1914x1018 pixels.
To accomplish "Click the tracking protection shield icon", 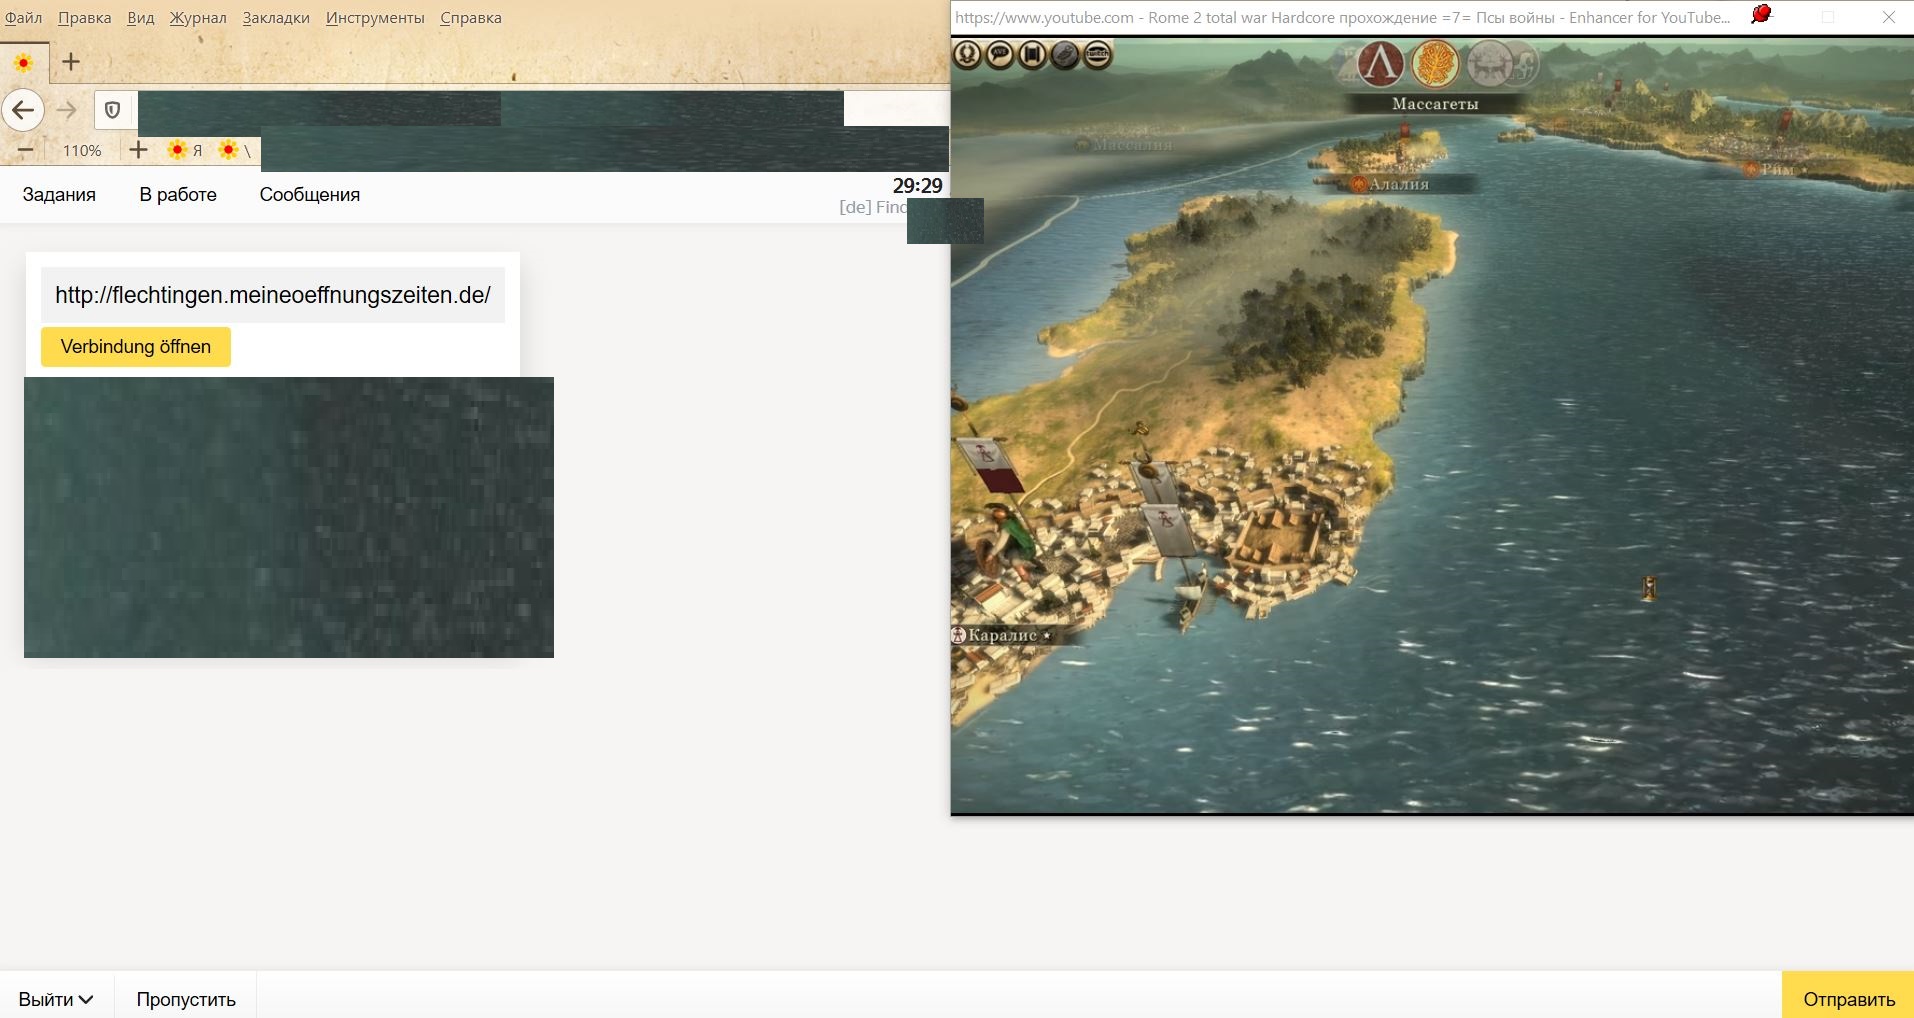I will pyautogui.click(x=113, y=110).
